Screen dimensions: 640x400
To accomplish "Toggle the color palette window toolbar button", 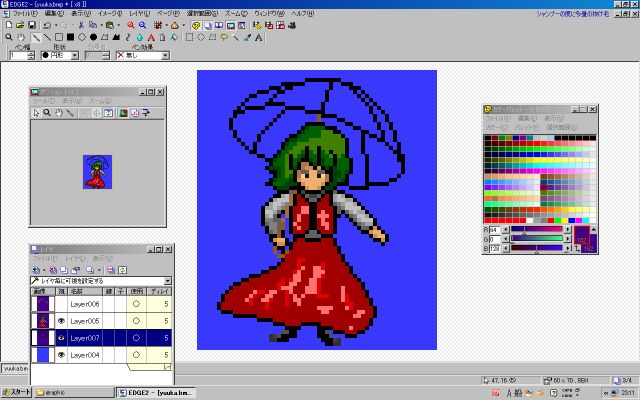I will (x=196, y=25).
